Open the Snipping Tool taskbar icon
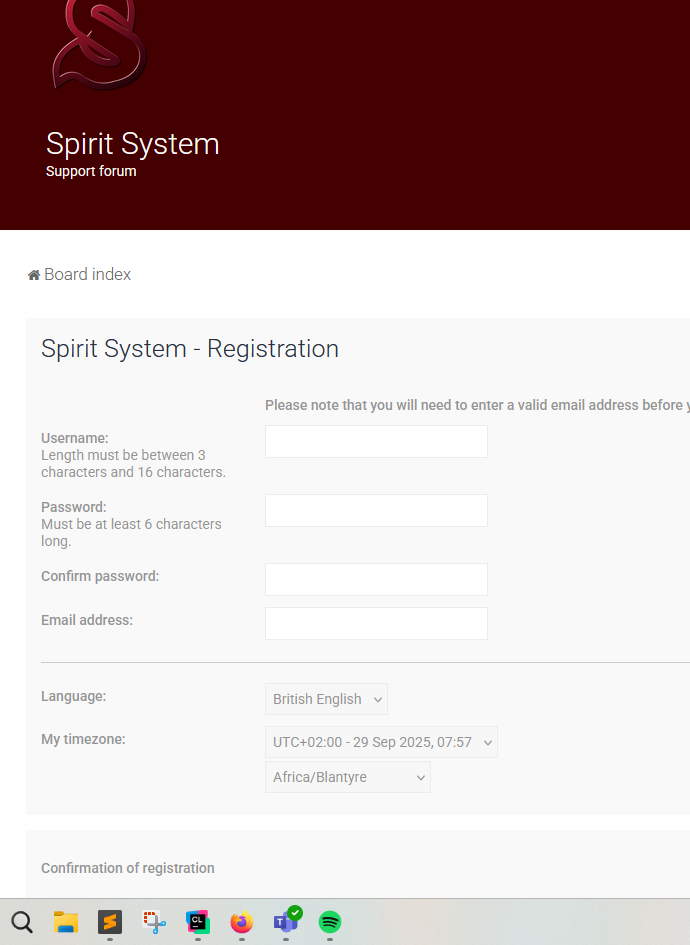 pos(154,922)
